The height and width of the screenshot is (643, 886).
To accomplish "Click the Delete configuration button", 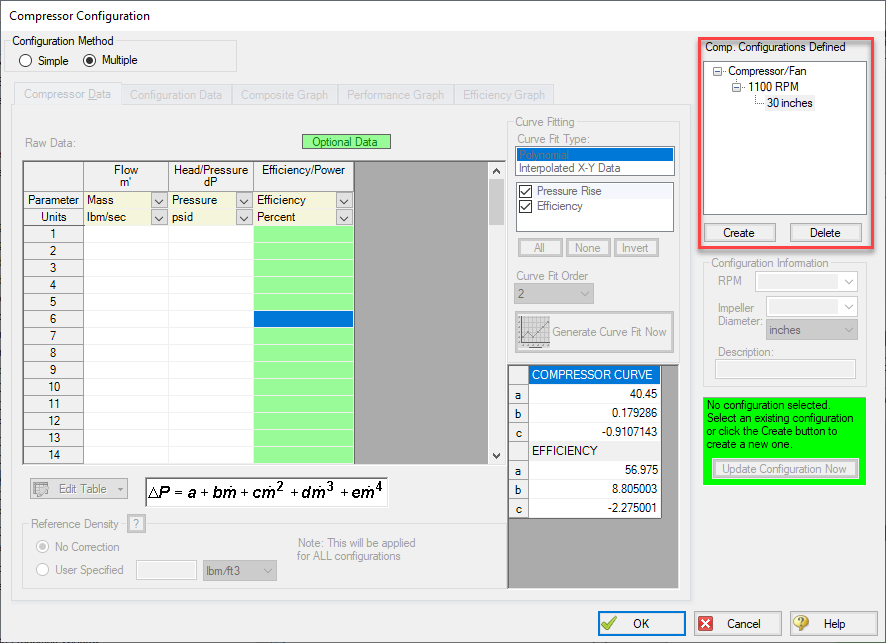I will (x=825, y=233).
